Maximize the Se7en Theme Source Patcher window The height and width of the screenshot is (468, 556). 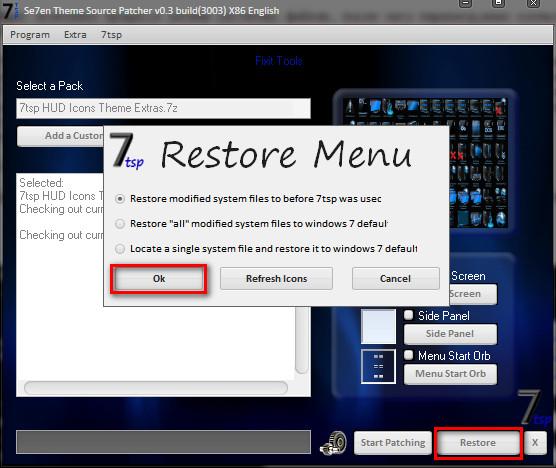498,4
